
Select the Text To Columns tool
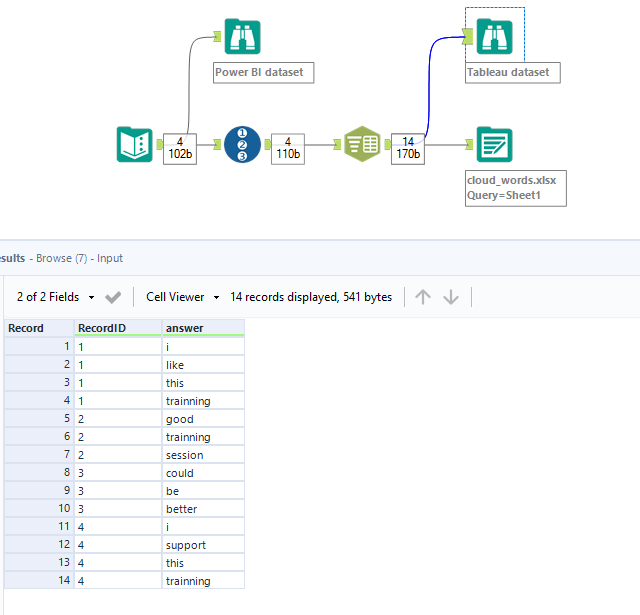pyautogui.click(x=361, y=144)
